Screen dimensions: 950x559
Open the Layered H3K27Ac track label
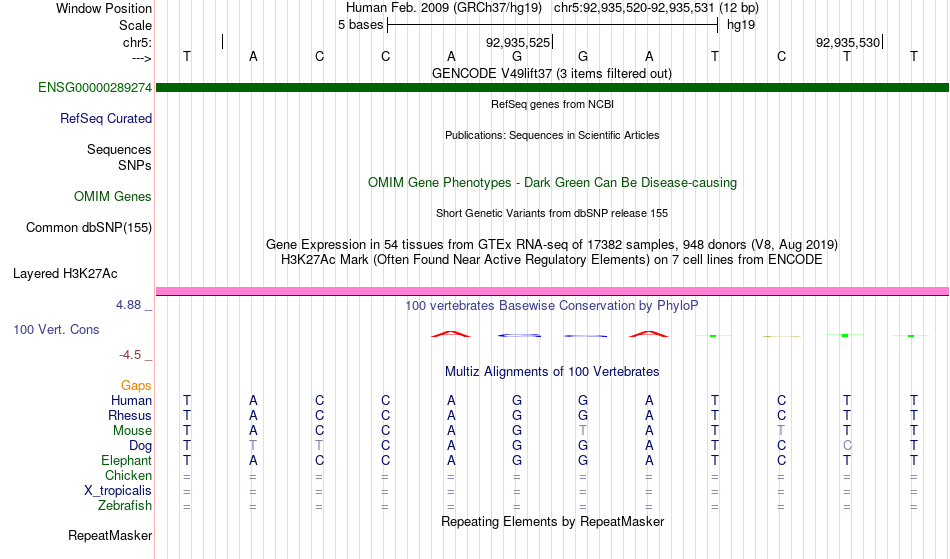tap(65, 273)
